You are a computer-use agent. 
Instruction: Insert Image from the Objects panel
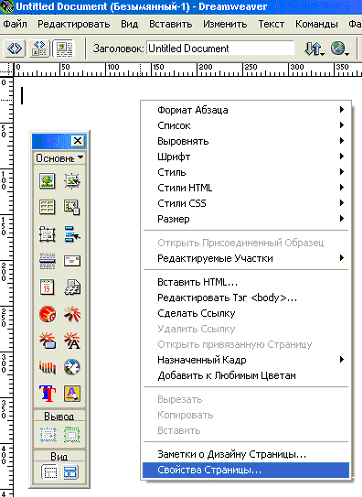pyautogui.click(x=47, y=181)
